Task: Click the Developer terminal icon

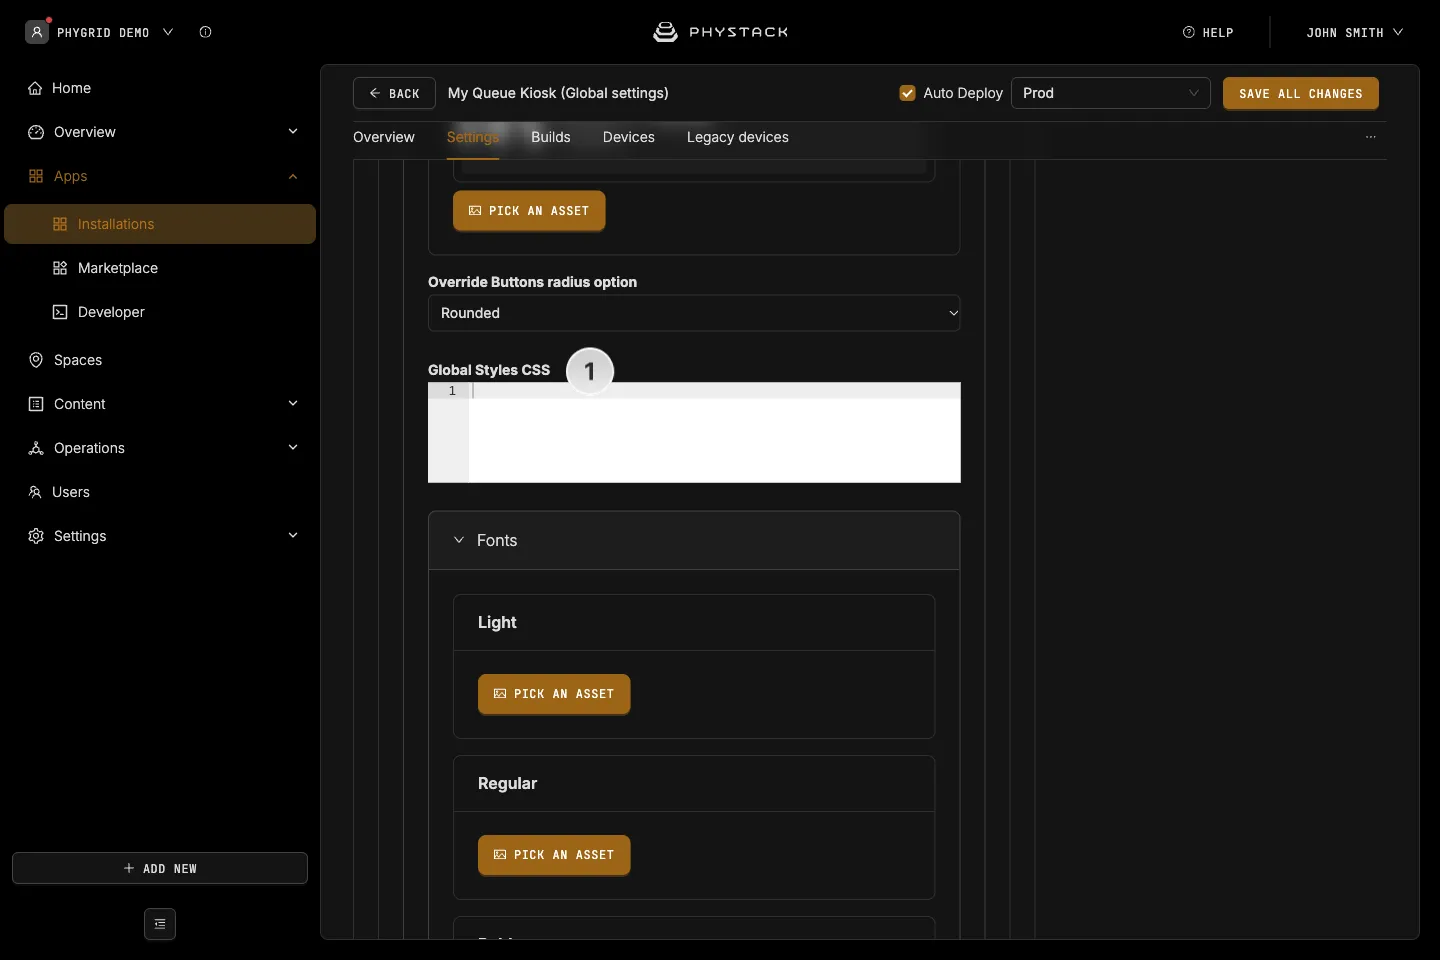Action: point(60,312)
